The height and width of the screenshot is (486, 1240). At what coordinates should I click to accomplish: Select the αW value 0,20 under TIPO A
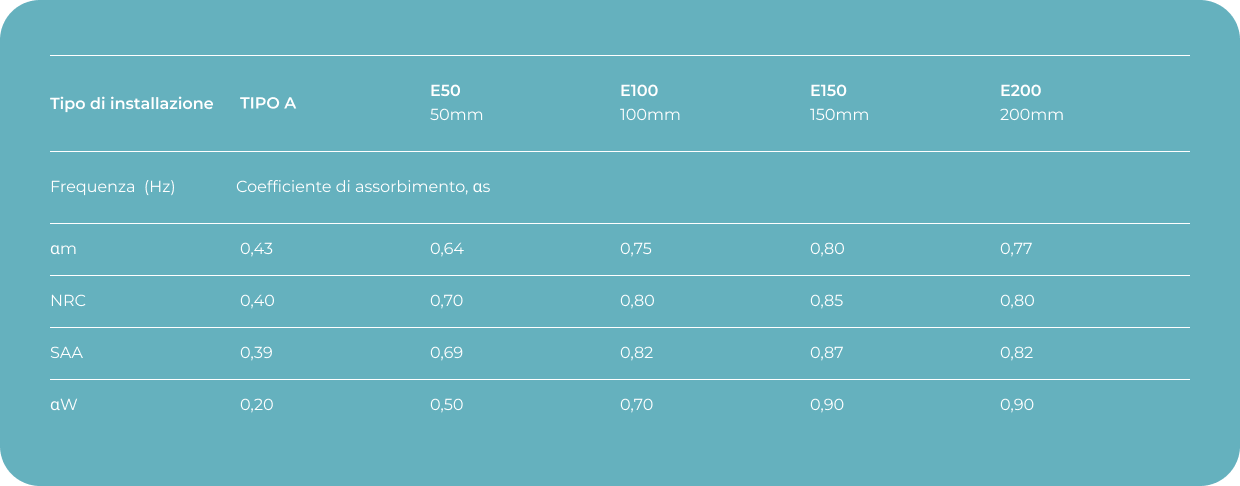[256, 405]
